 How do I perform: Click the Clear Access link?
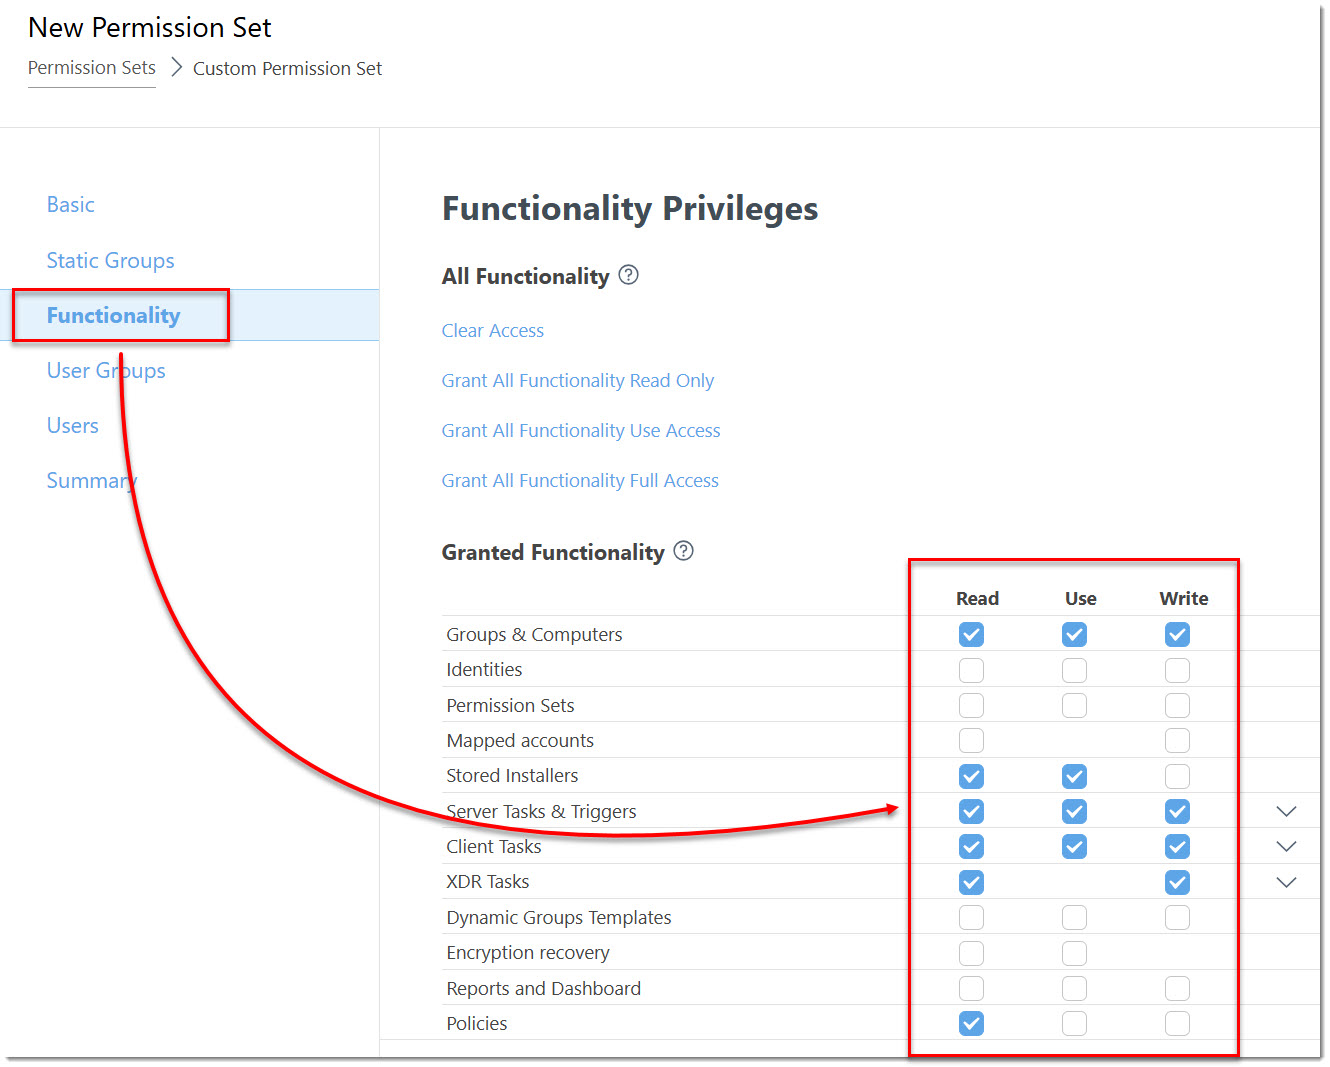(x=493, y=330)
